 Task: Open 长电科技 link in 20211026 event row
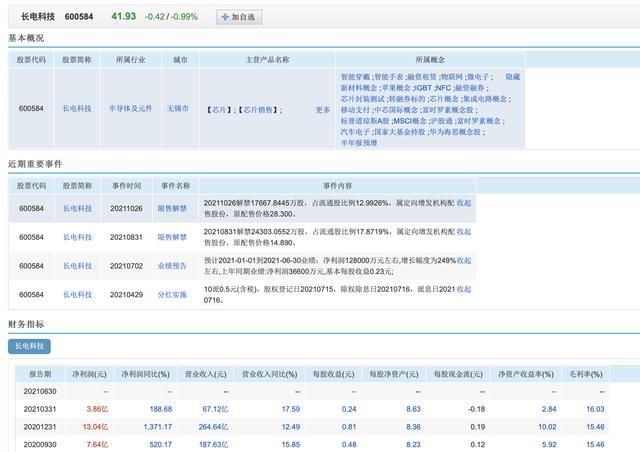point(77,208)
